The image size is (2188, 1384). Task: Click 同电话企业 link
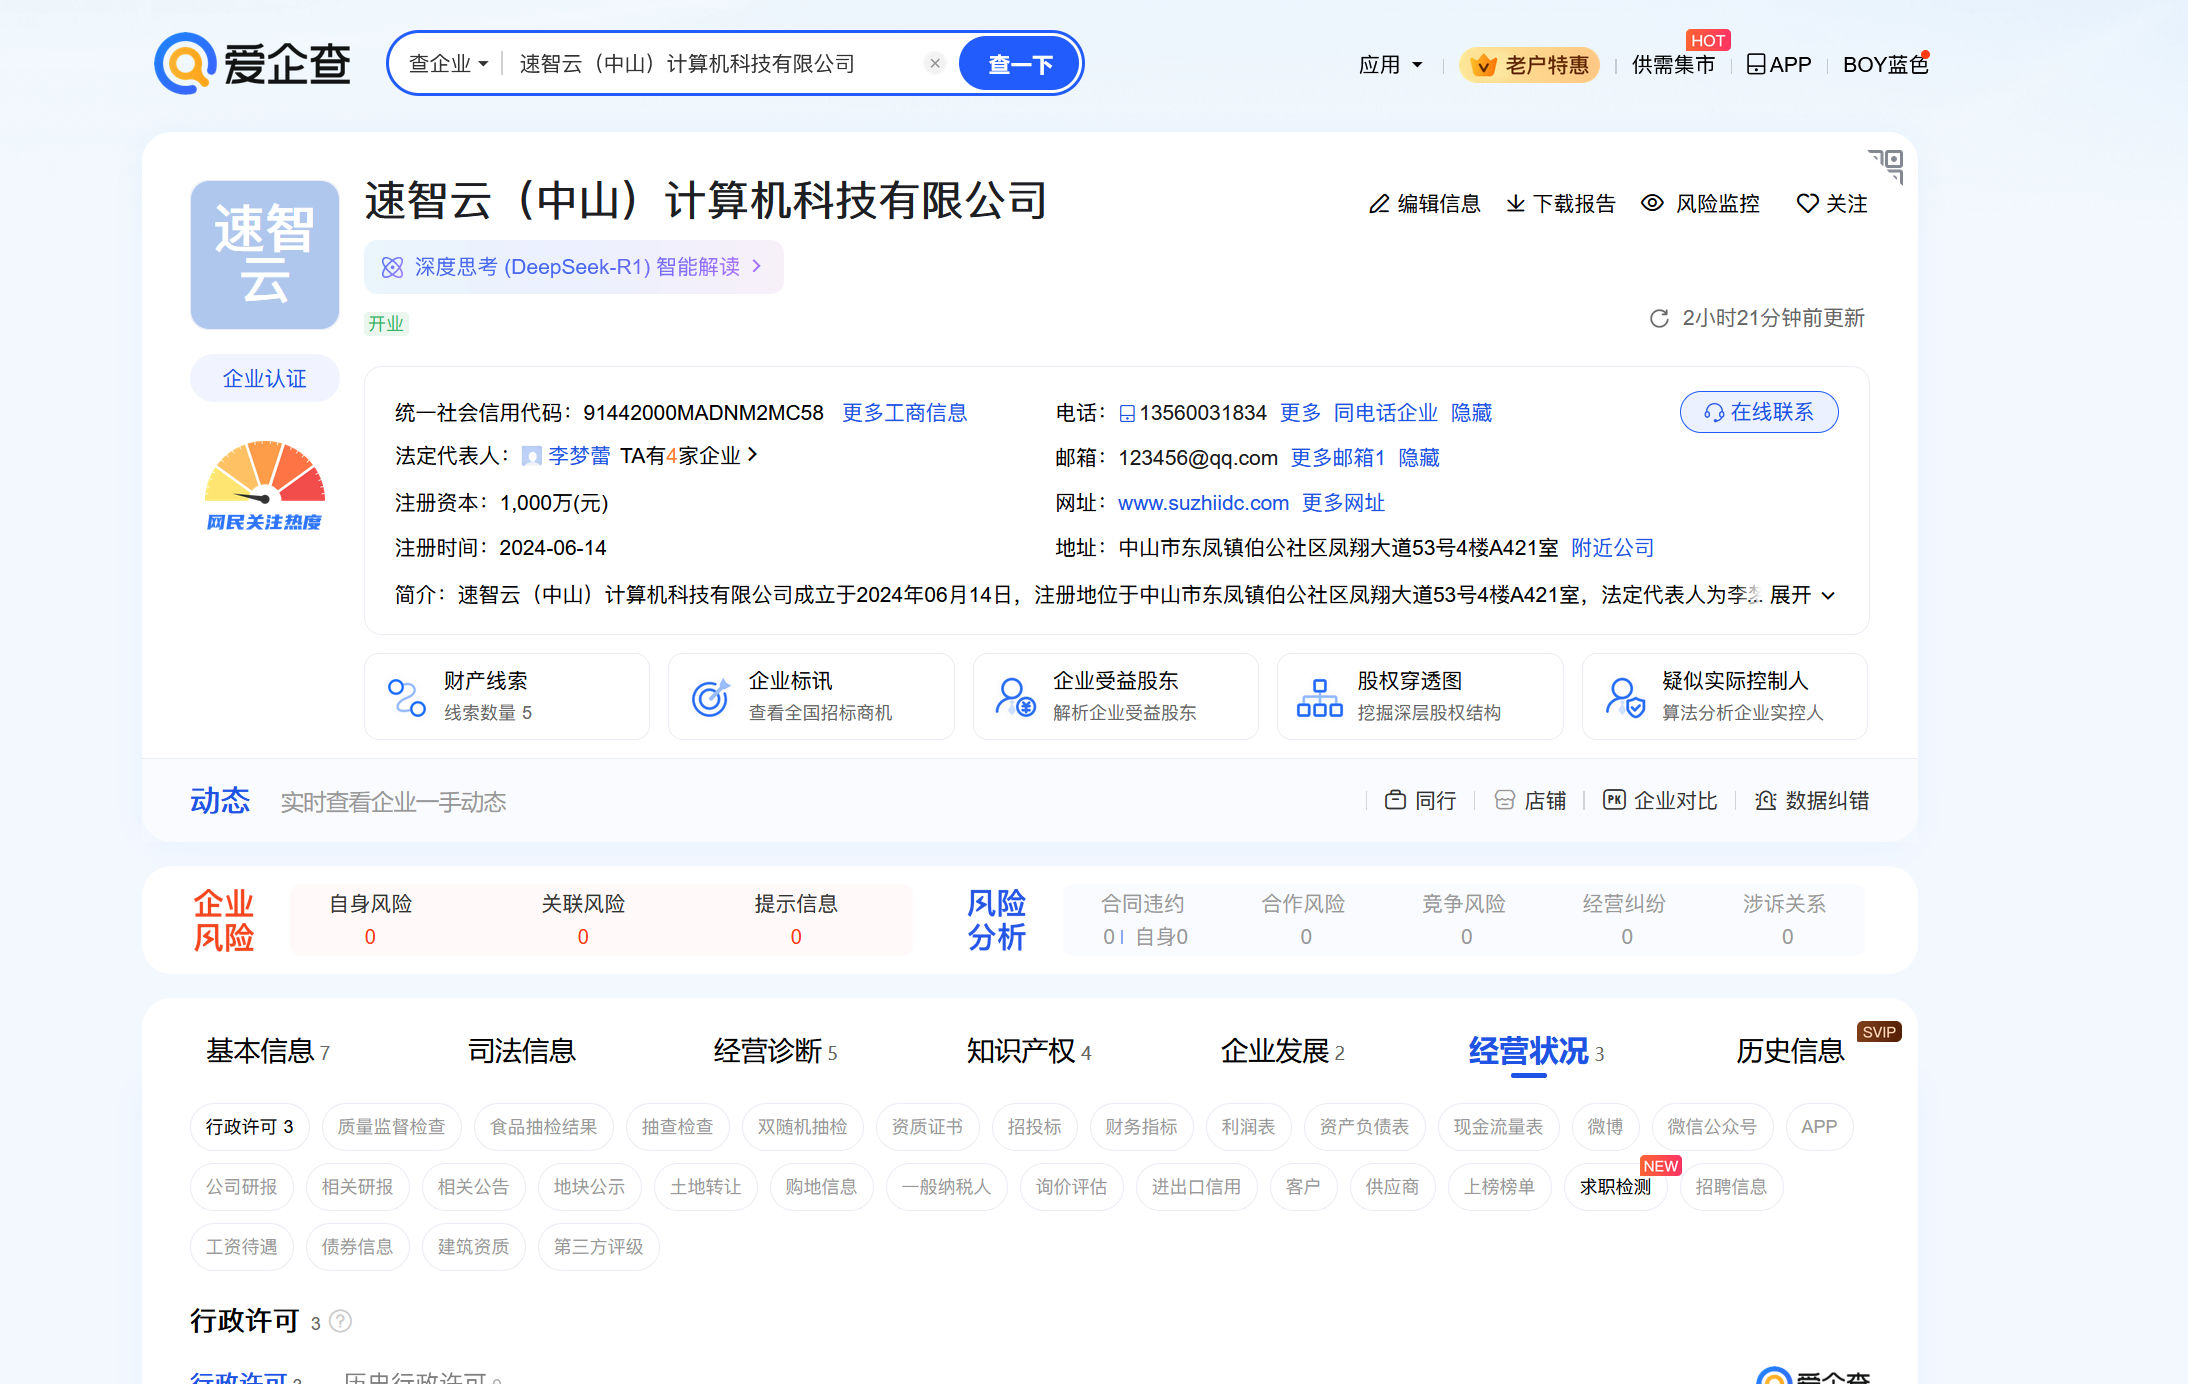(x=1385, y=413)
